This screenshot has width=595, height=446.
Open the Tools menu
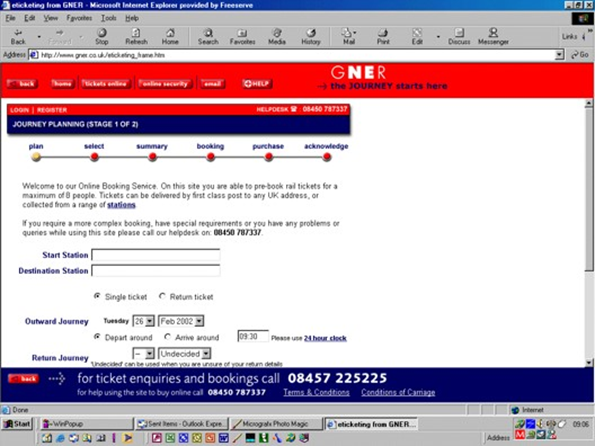[x=109, y=18]
